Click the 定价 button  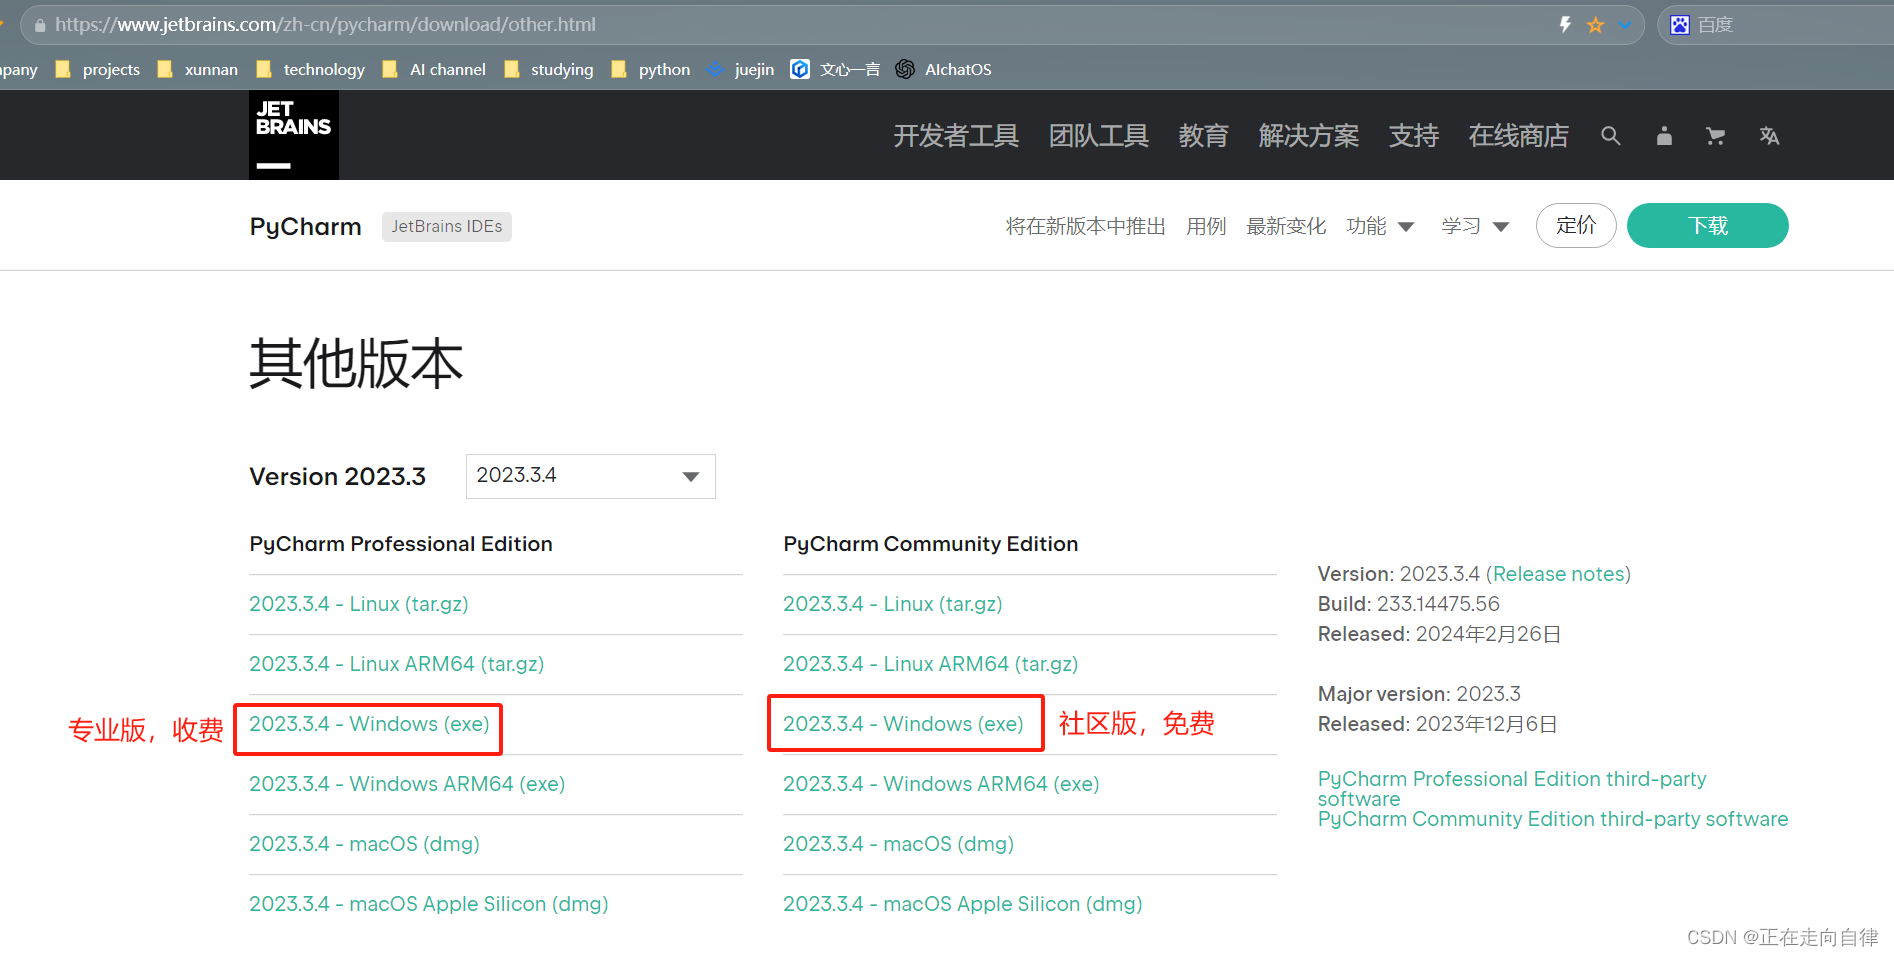1575,226
